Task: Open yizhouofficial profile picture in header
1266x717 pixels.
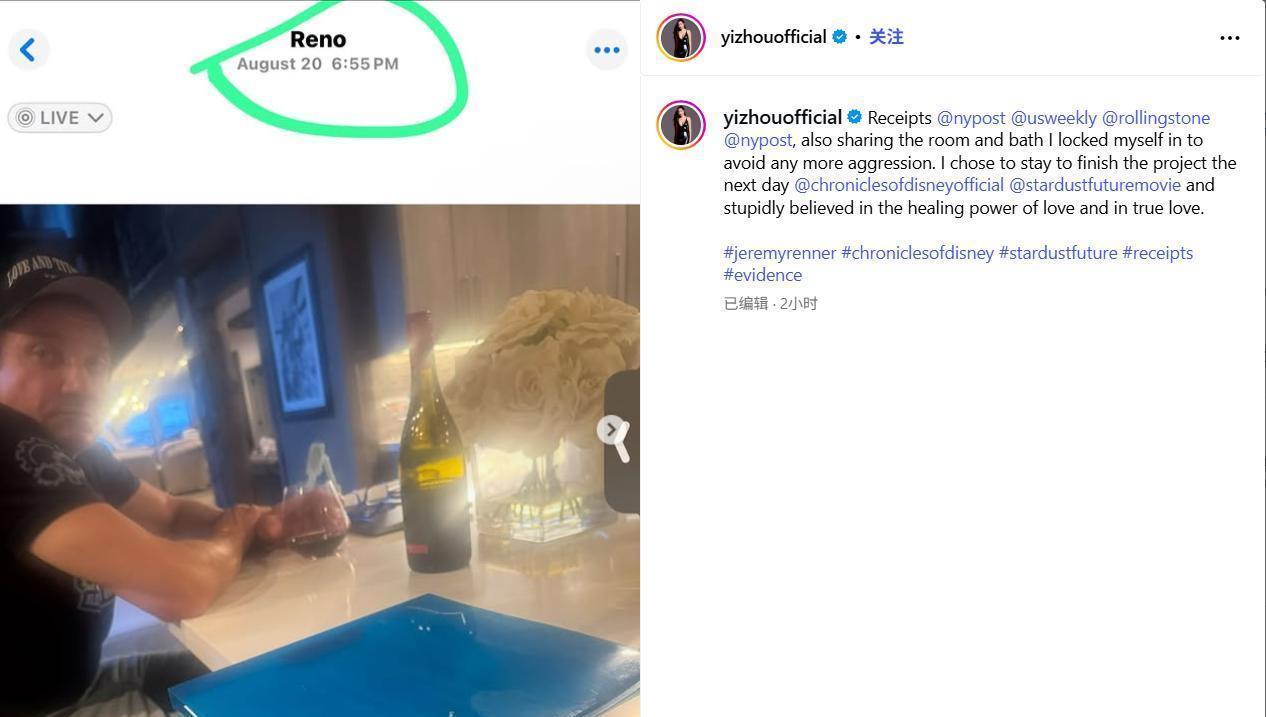Action: click(681, 38)
